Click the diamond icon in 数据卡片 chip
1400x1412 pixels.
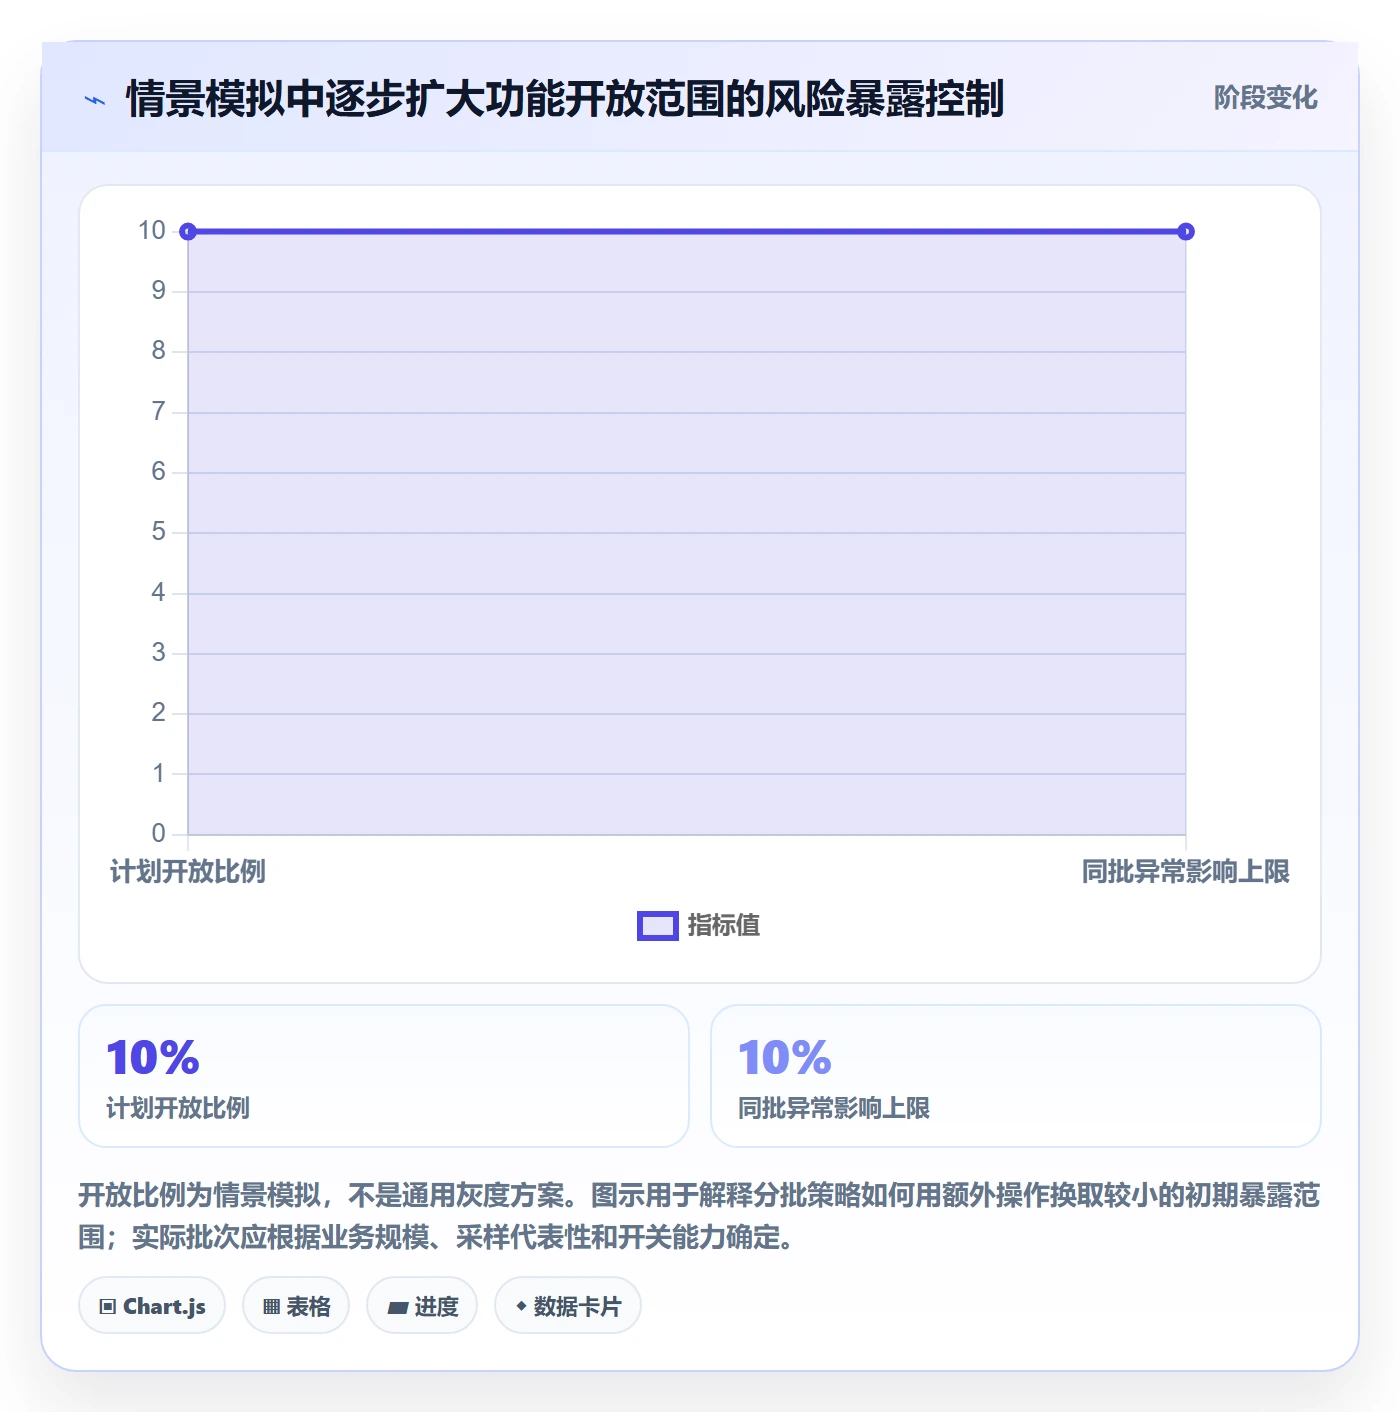coord(521,1306)
